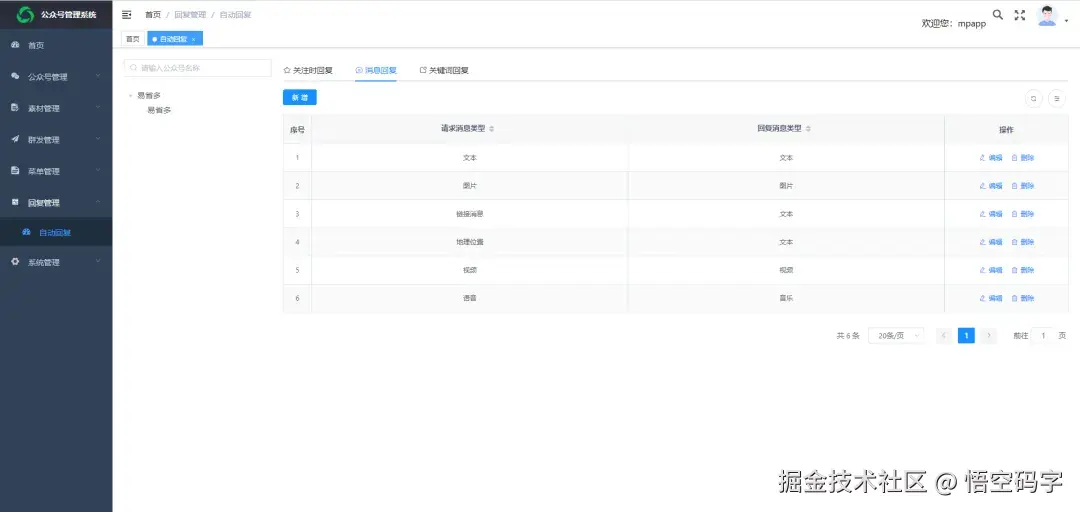Focus the 前往 page number input
Screen dimensions: 1080x512
coord(1043,336)
